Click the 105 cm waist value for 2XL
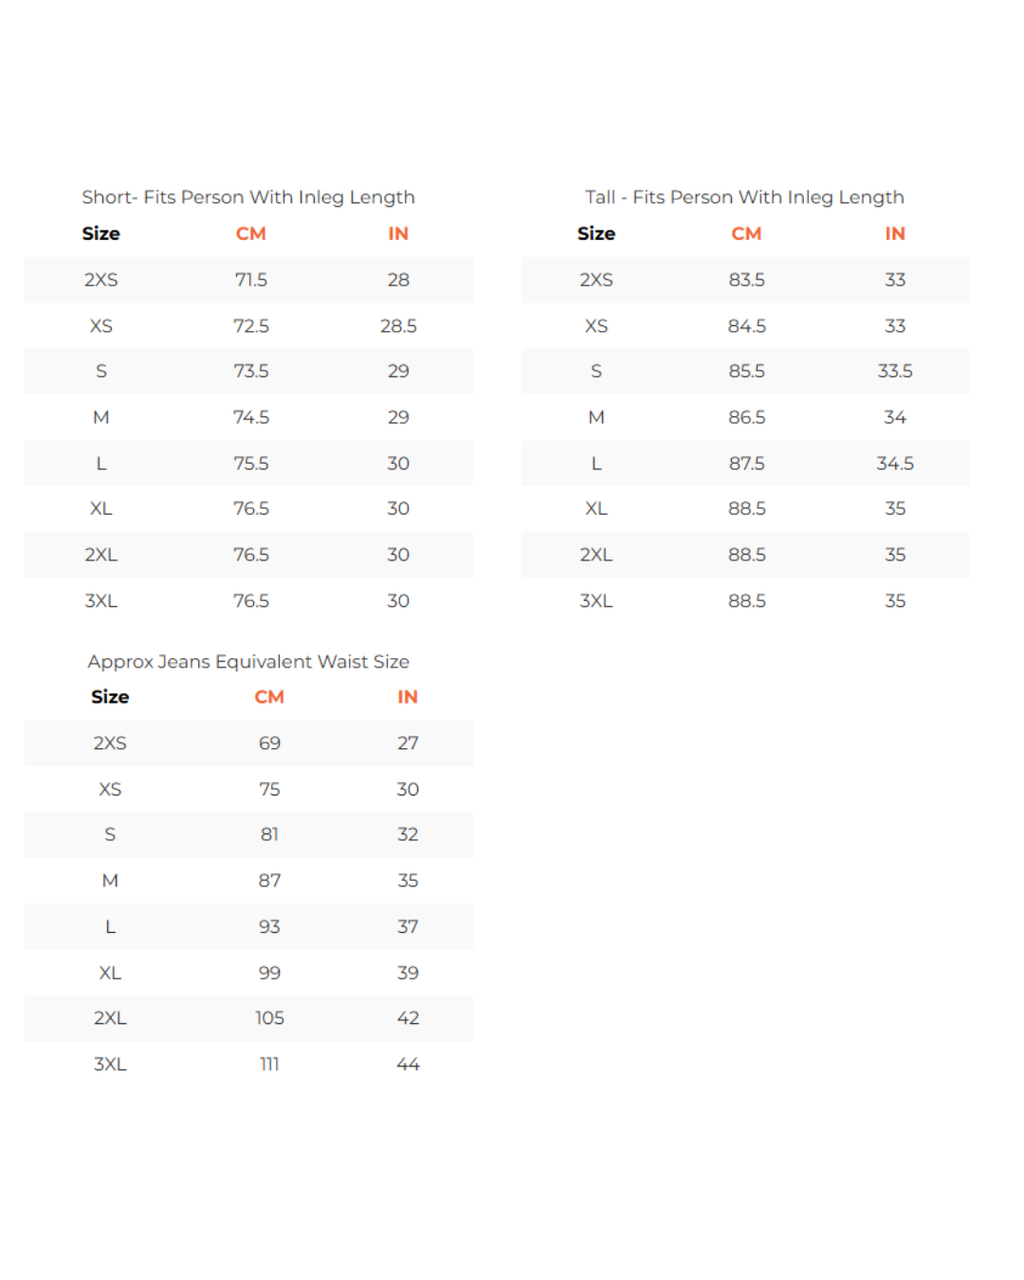The width and height of the screenshot is (1024, 1280). pyautogui.click(x=270, y=1018)
